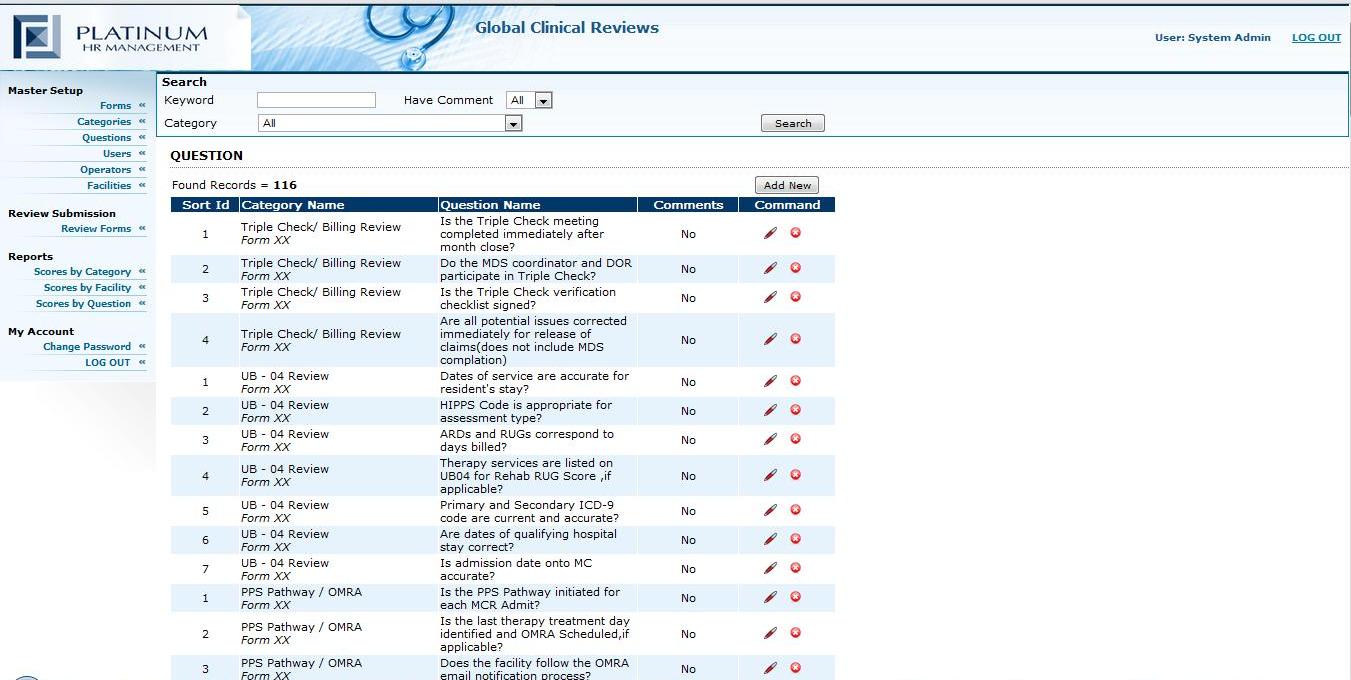Click the Sort Id column header

[x=205, y=205]
